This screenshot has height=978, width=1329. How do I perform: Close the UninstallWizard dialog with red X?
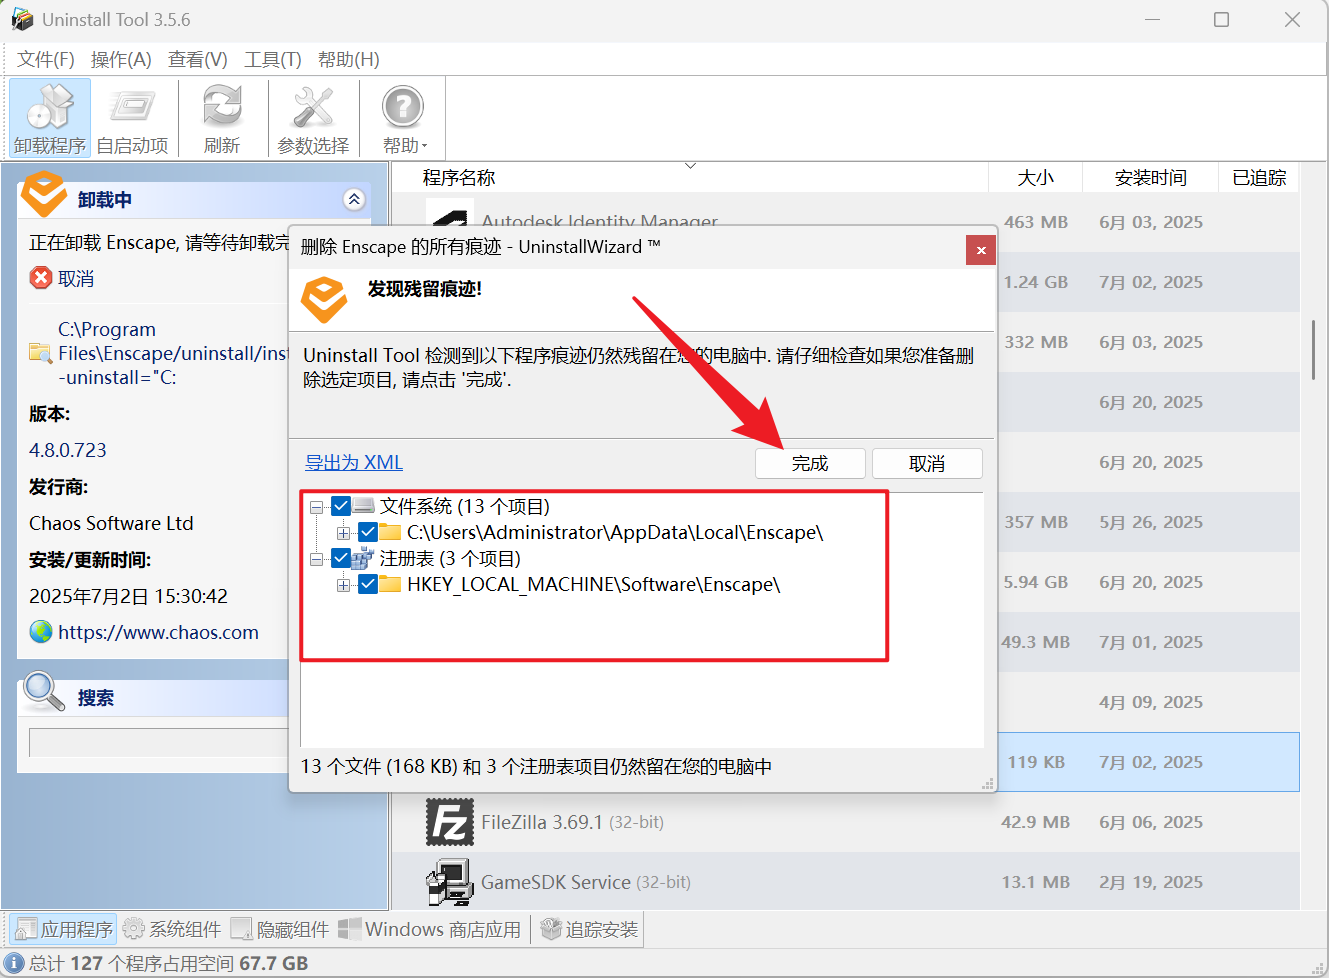click(981, 250)
